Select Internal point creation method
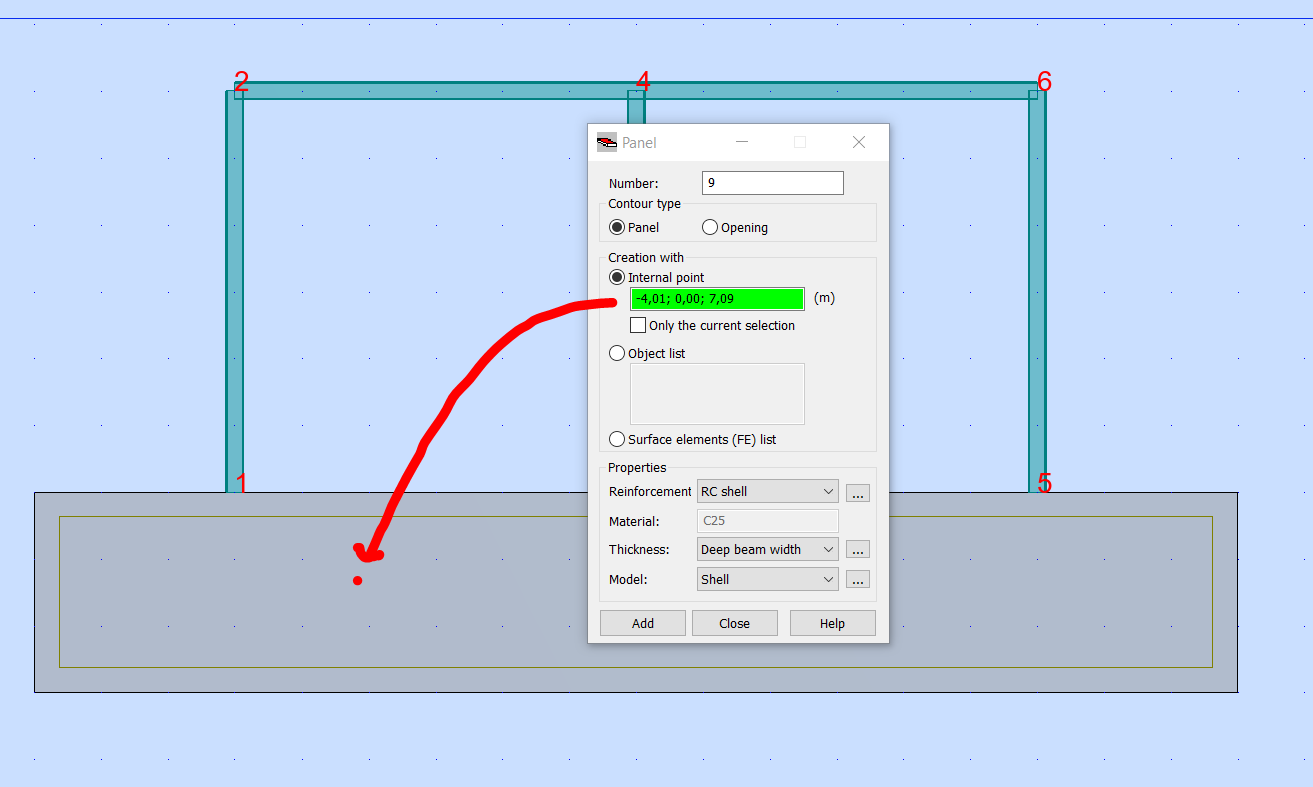 [x=617, y=277]
